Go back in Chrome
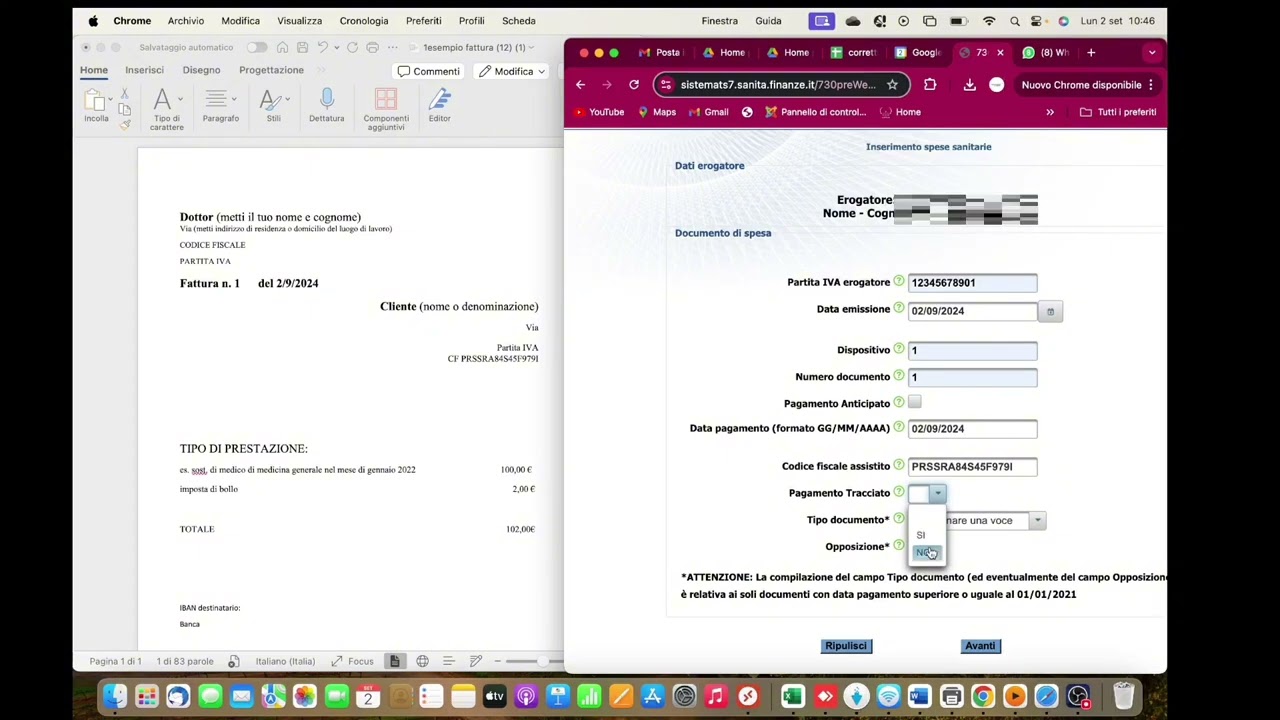This screenshot has height=720, width=1280. click(x=580, y=85)
